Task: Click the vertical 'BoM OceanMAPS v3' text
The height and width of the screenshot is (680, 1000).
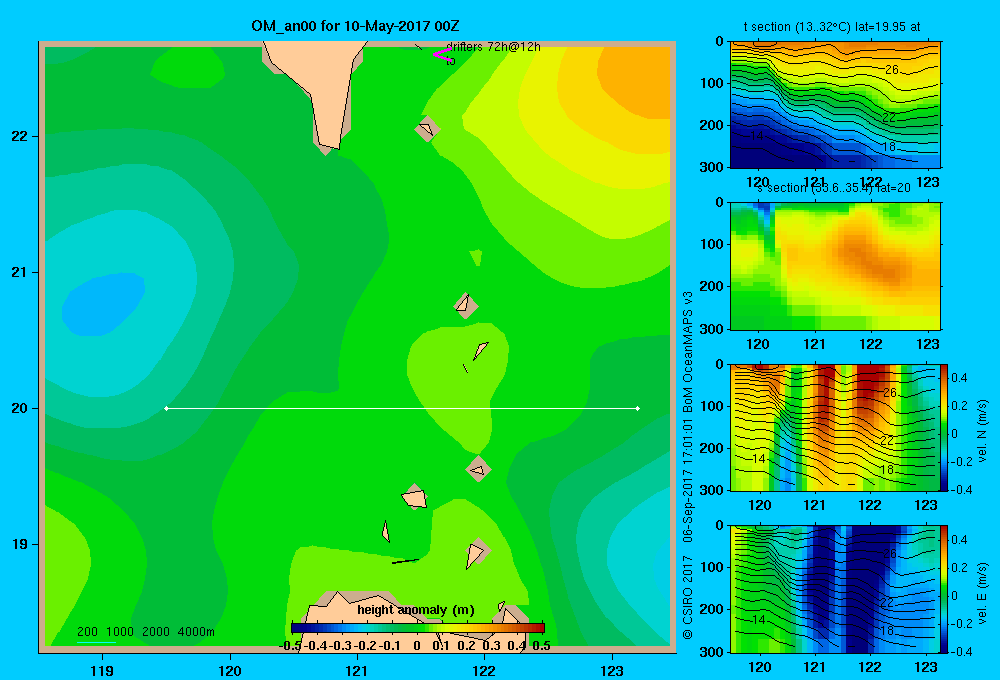Action: coord(688,352)
